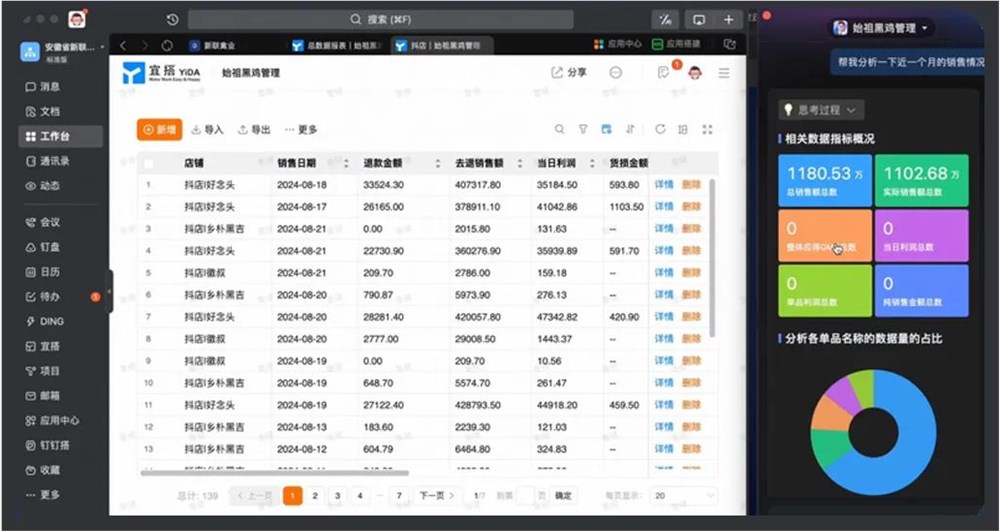This screenshot has height=531, width=1000.
Task: Sort by 销售日期 column arrows
Action: [x=346, y=164]
